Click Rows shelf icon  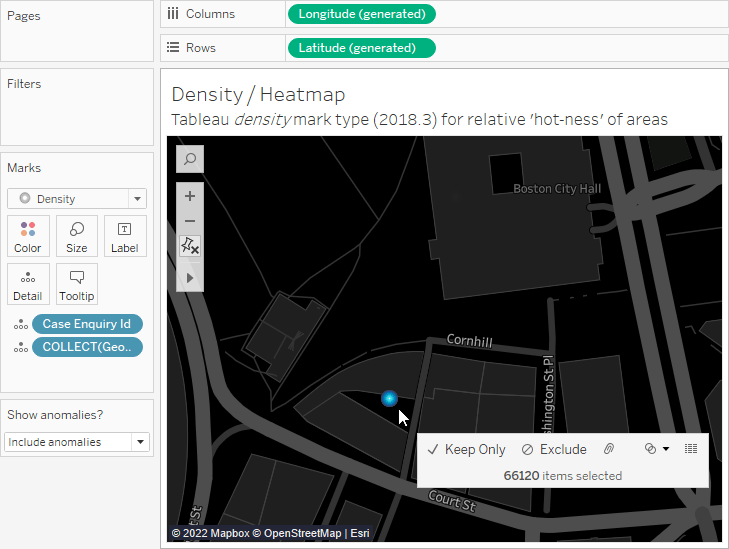click(x=173, y=47)
